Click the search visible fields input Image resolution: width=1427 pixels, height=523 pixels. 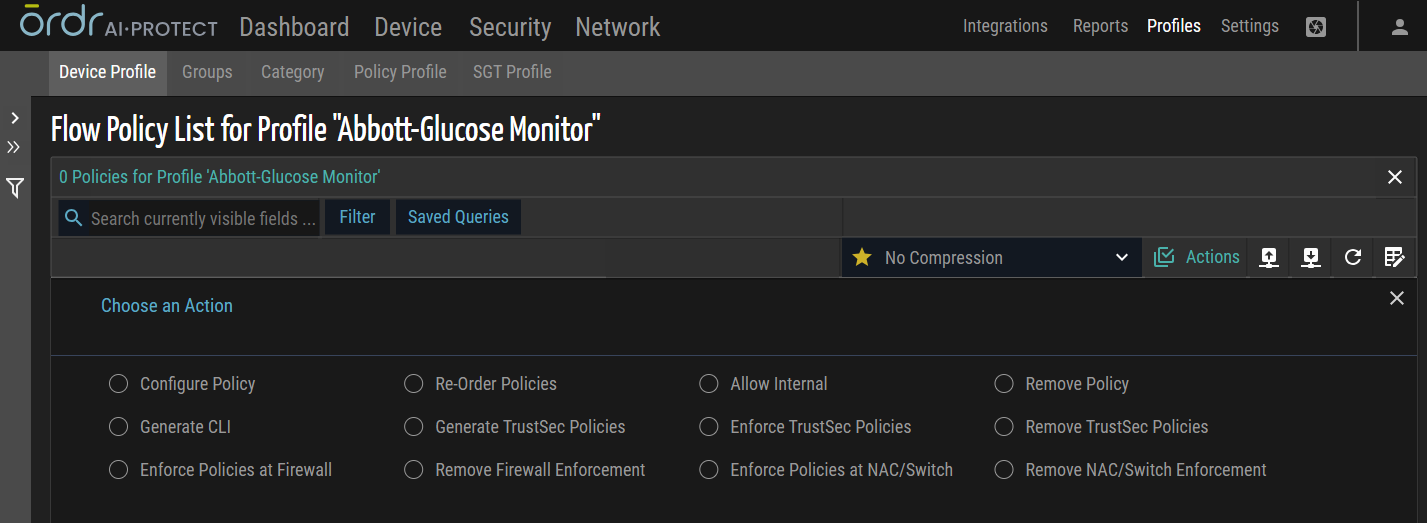204,218
